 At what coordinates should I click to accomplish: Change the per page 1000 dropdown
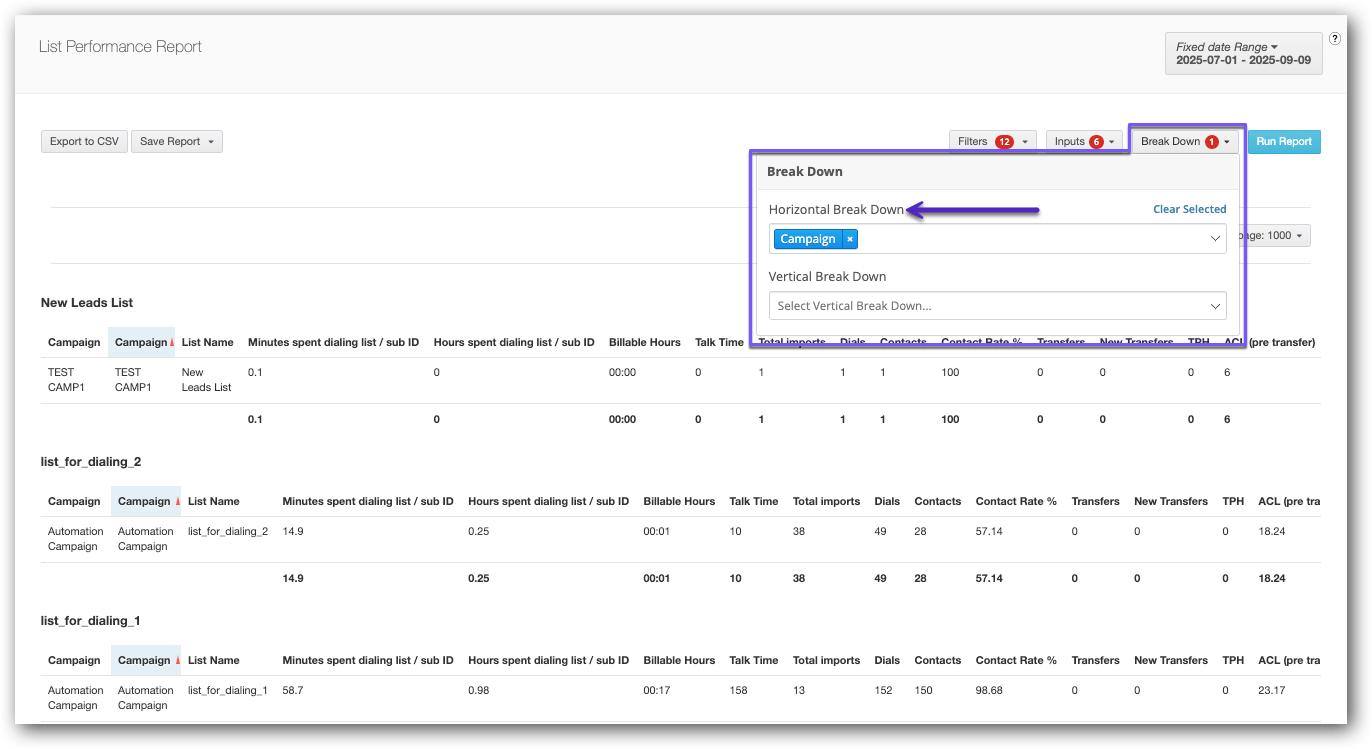pos(1275,236)
